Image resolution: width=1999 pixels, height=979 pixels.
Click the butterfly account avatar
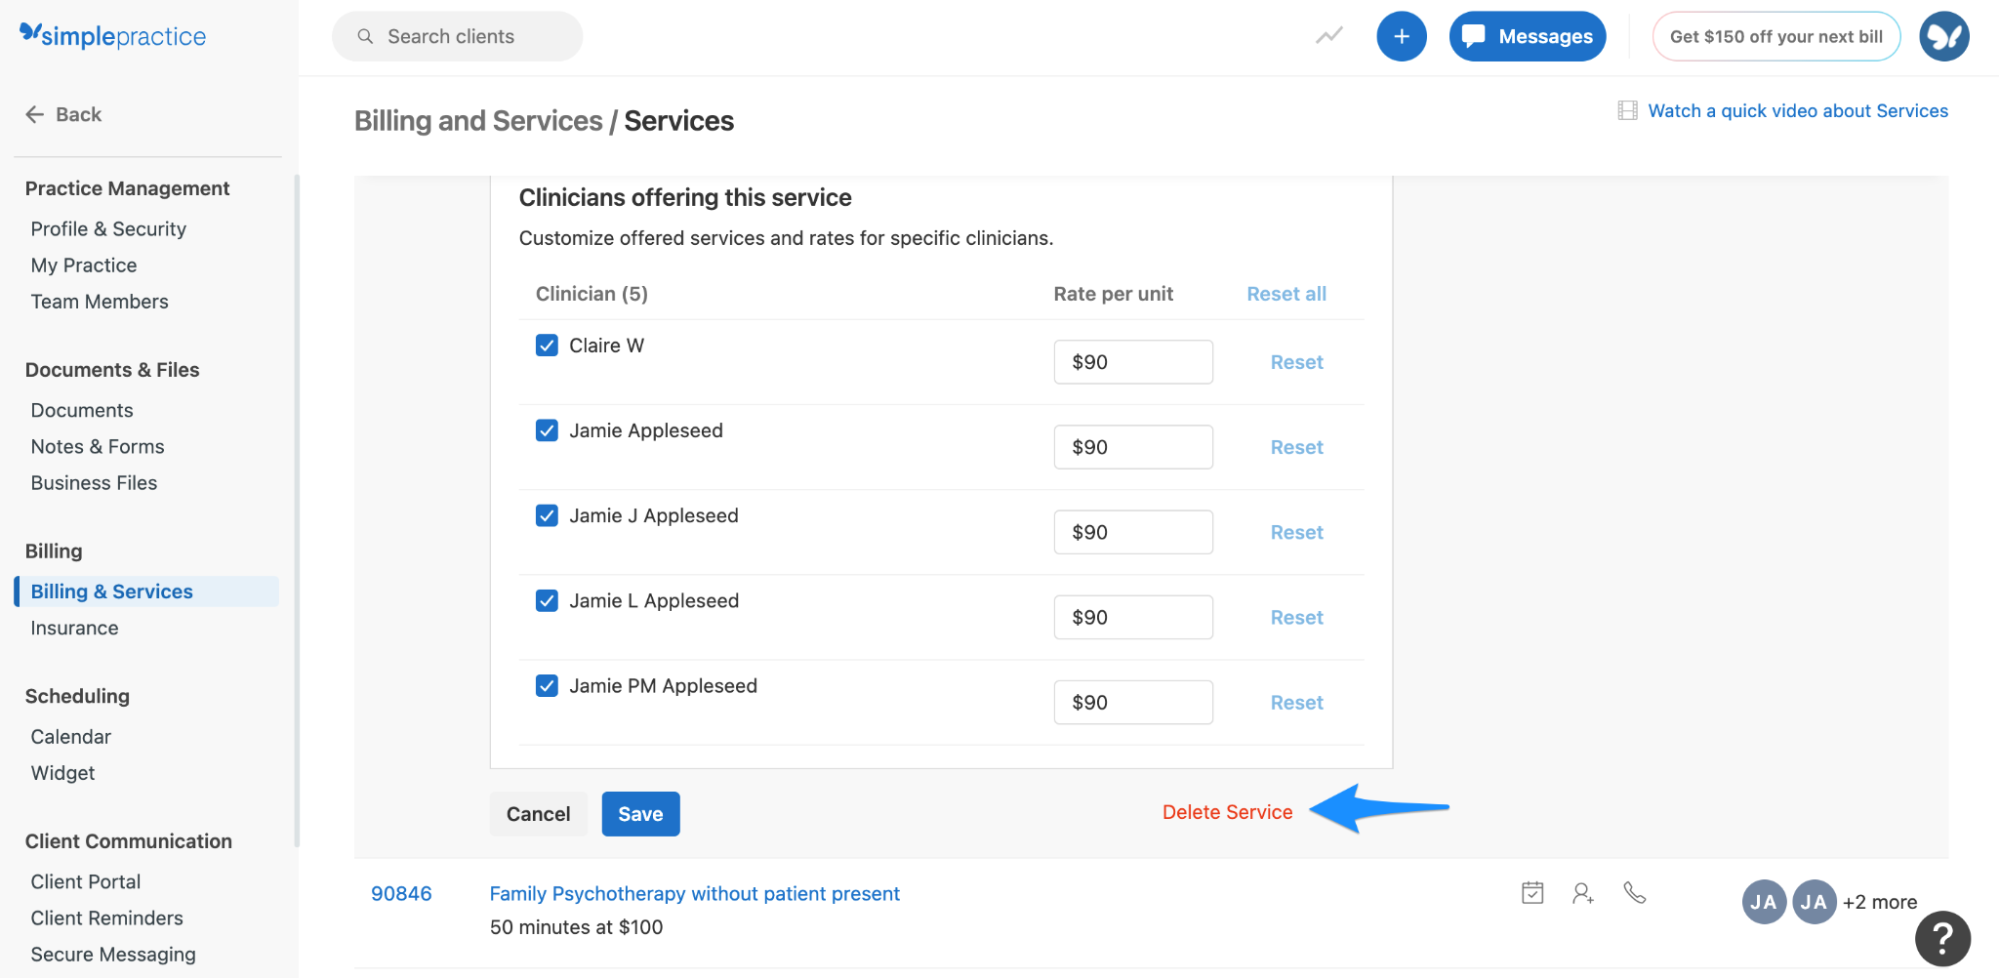tap(1944, 36)
